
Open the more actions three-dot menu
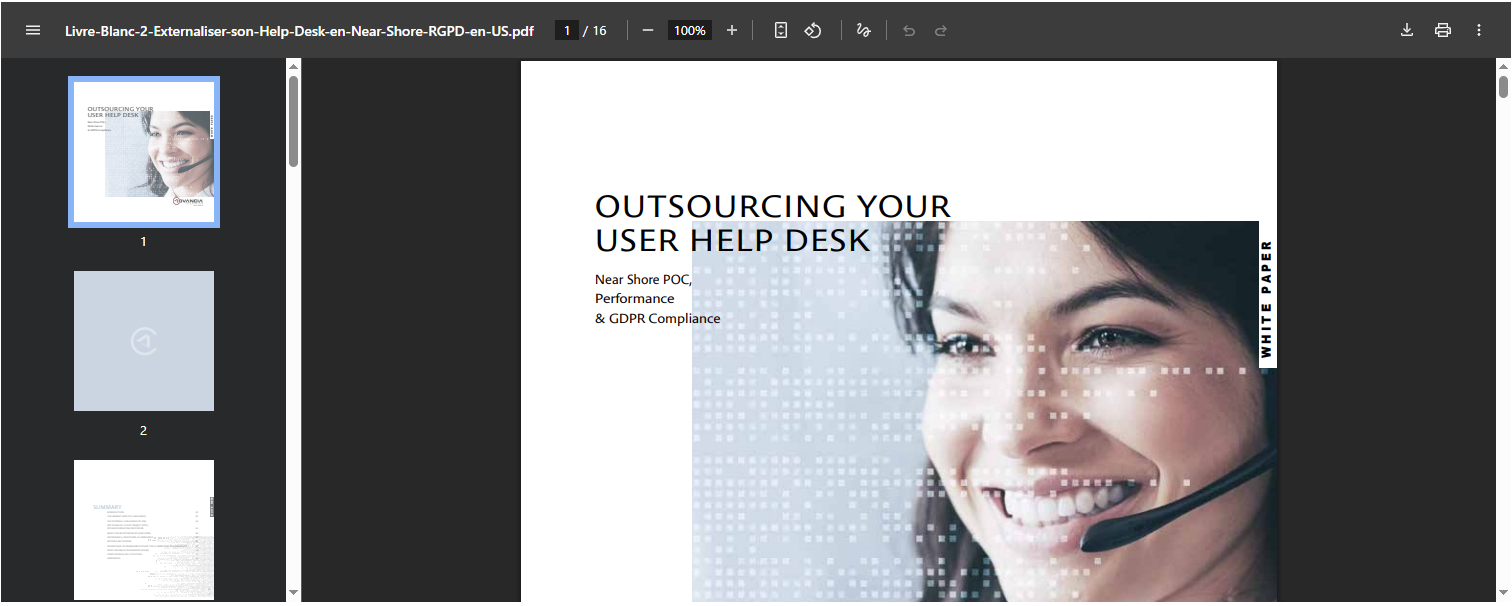click(x=1479, y=30)
